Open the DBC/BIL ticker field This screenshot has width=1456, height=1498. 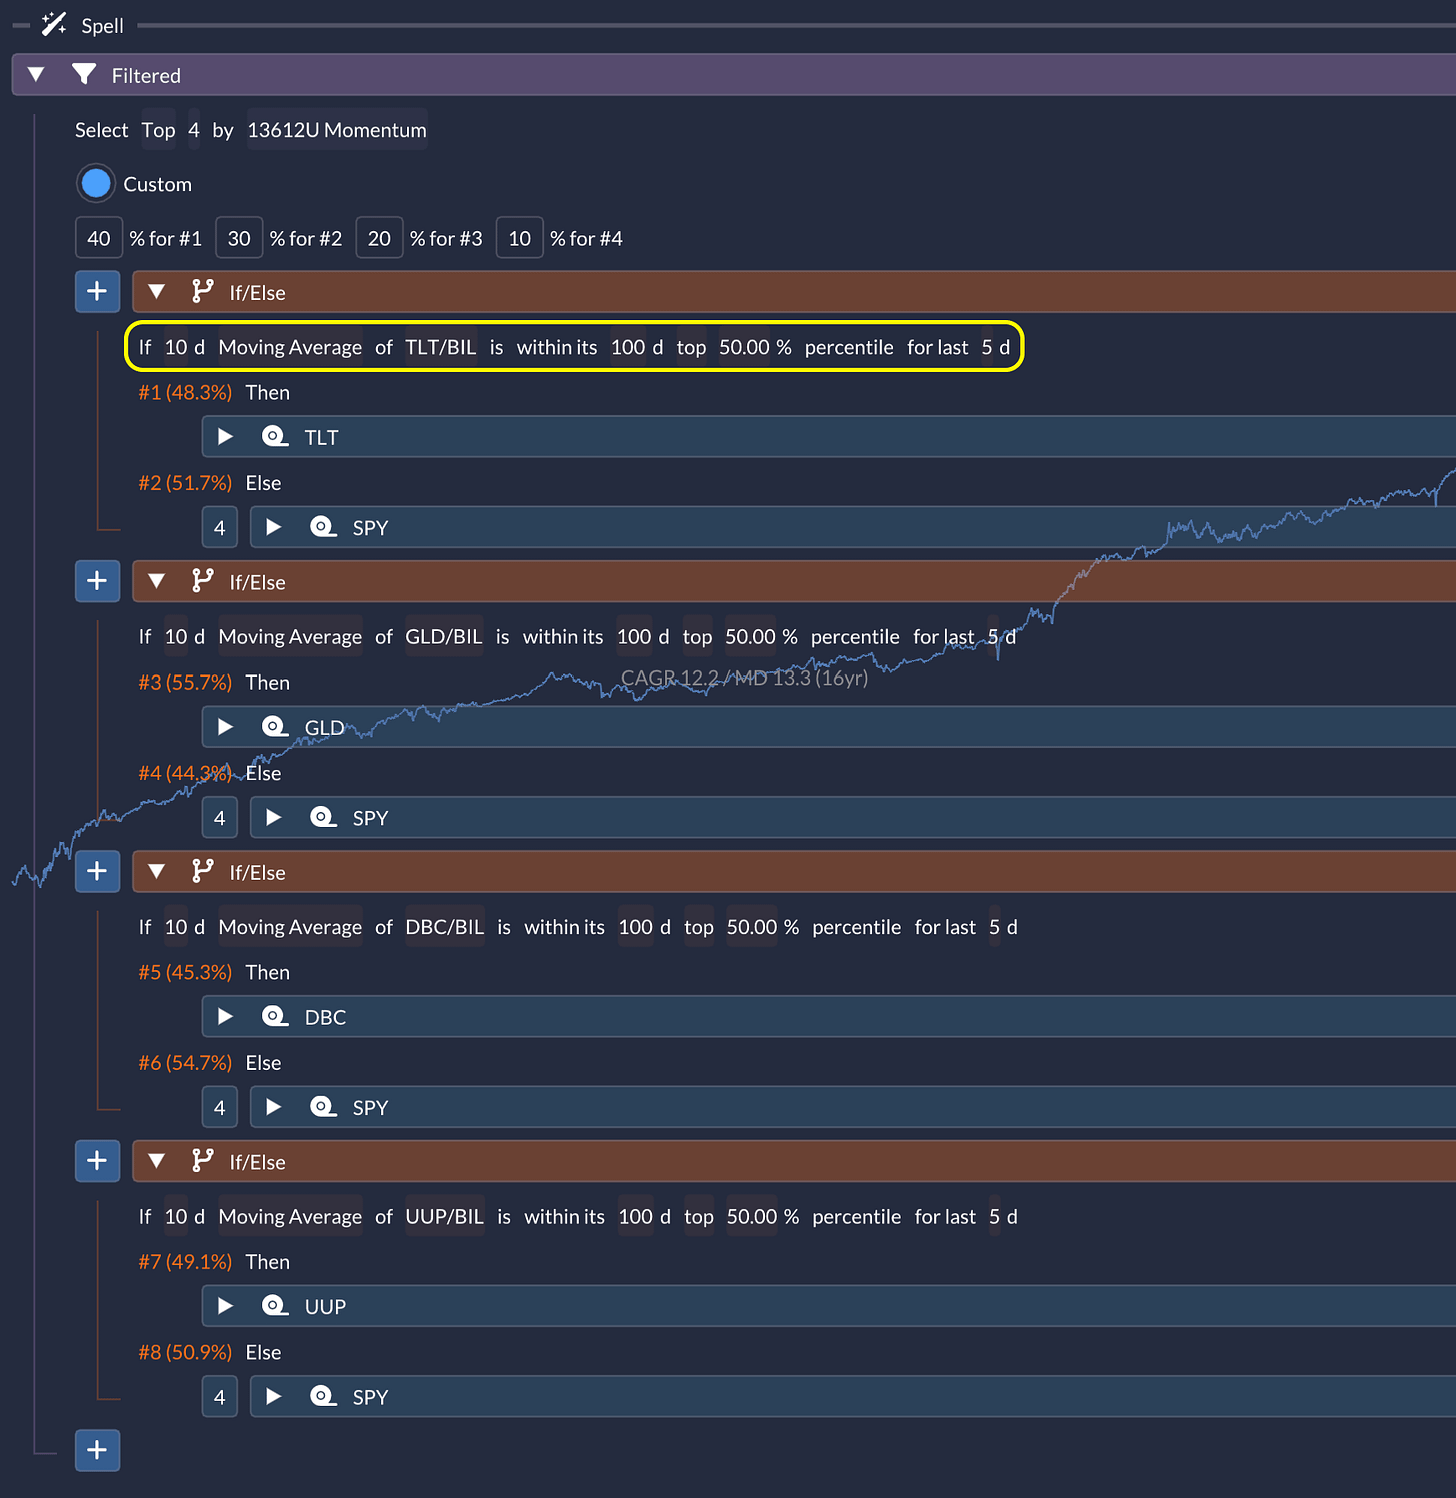coord(445,927)
